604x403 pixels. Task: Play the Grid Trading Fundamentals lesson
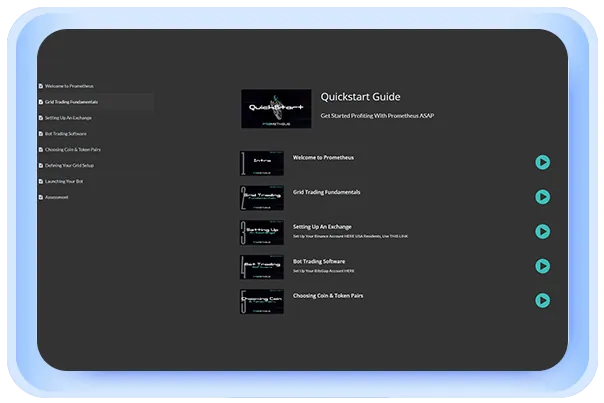click(542, 197)
